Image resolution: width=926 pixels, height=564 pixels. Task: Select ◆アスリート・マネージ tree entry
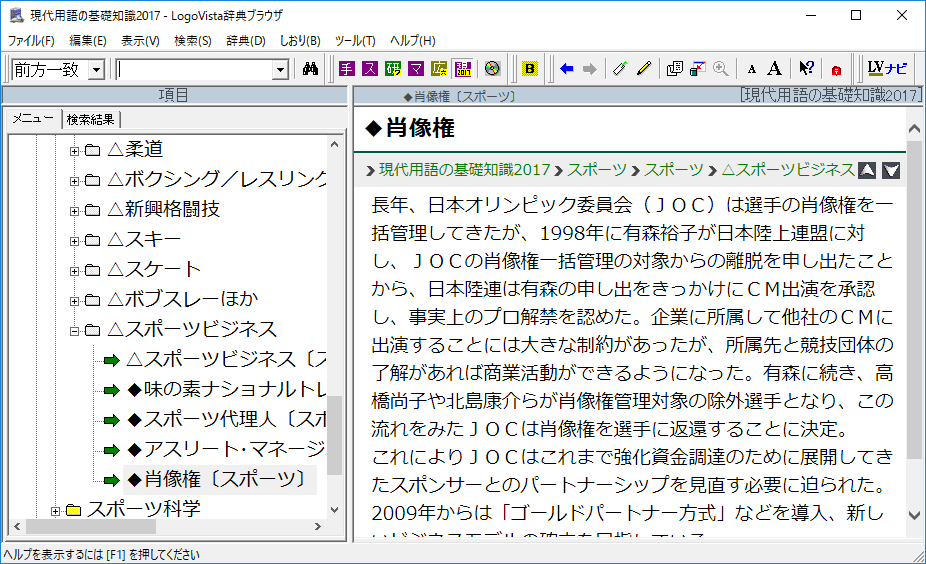point(226,449)
